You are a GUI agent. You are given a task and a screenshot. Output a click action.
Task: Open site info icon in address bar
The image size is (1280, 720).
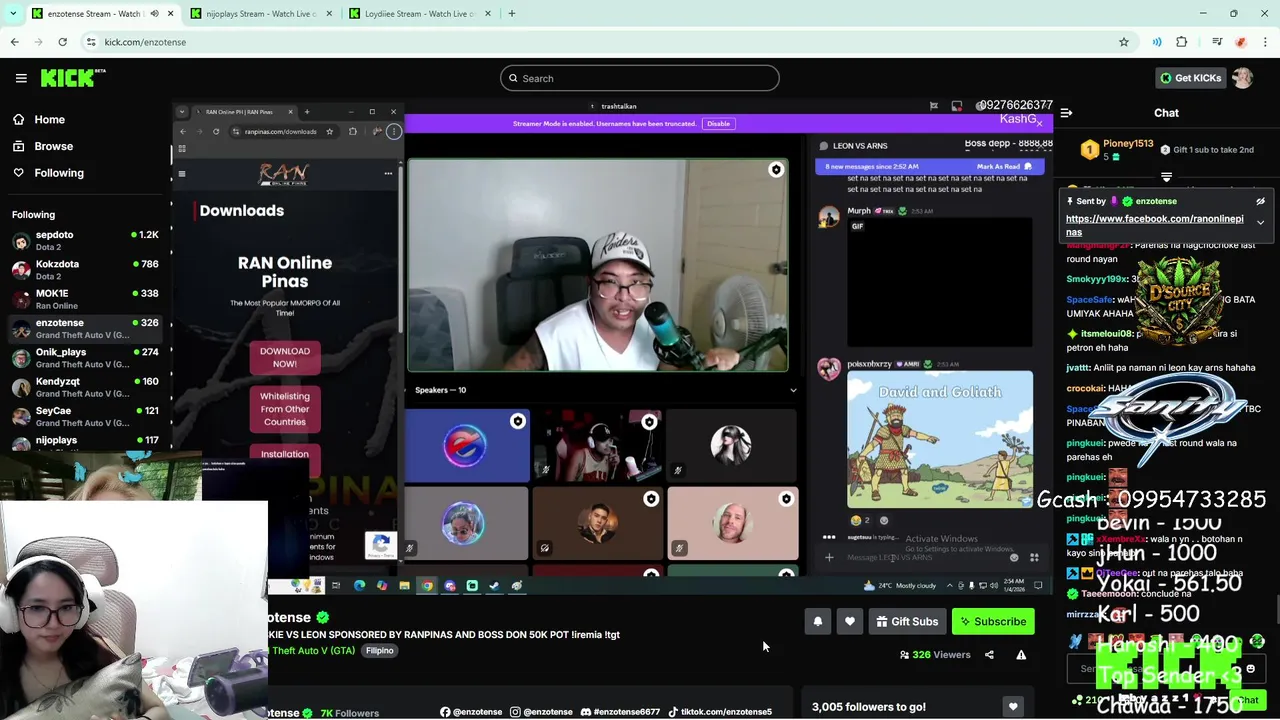[91, 42]
